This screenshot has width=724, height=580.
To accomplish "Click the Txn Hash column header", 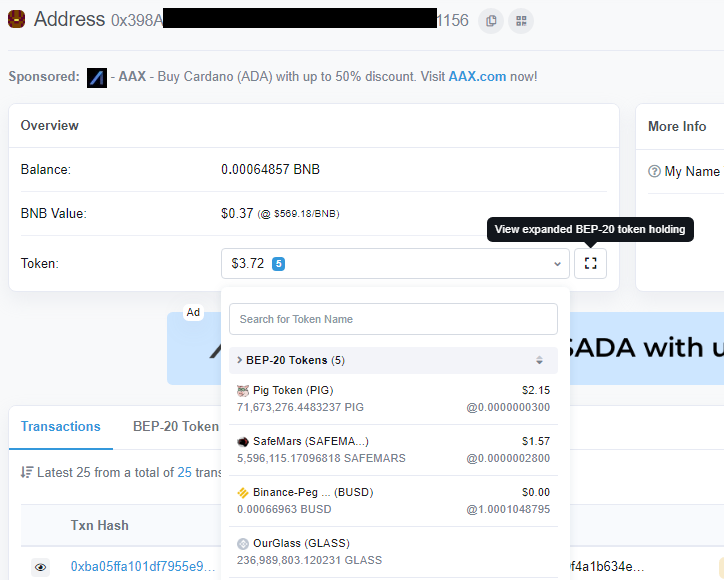I will 99,526.
